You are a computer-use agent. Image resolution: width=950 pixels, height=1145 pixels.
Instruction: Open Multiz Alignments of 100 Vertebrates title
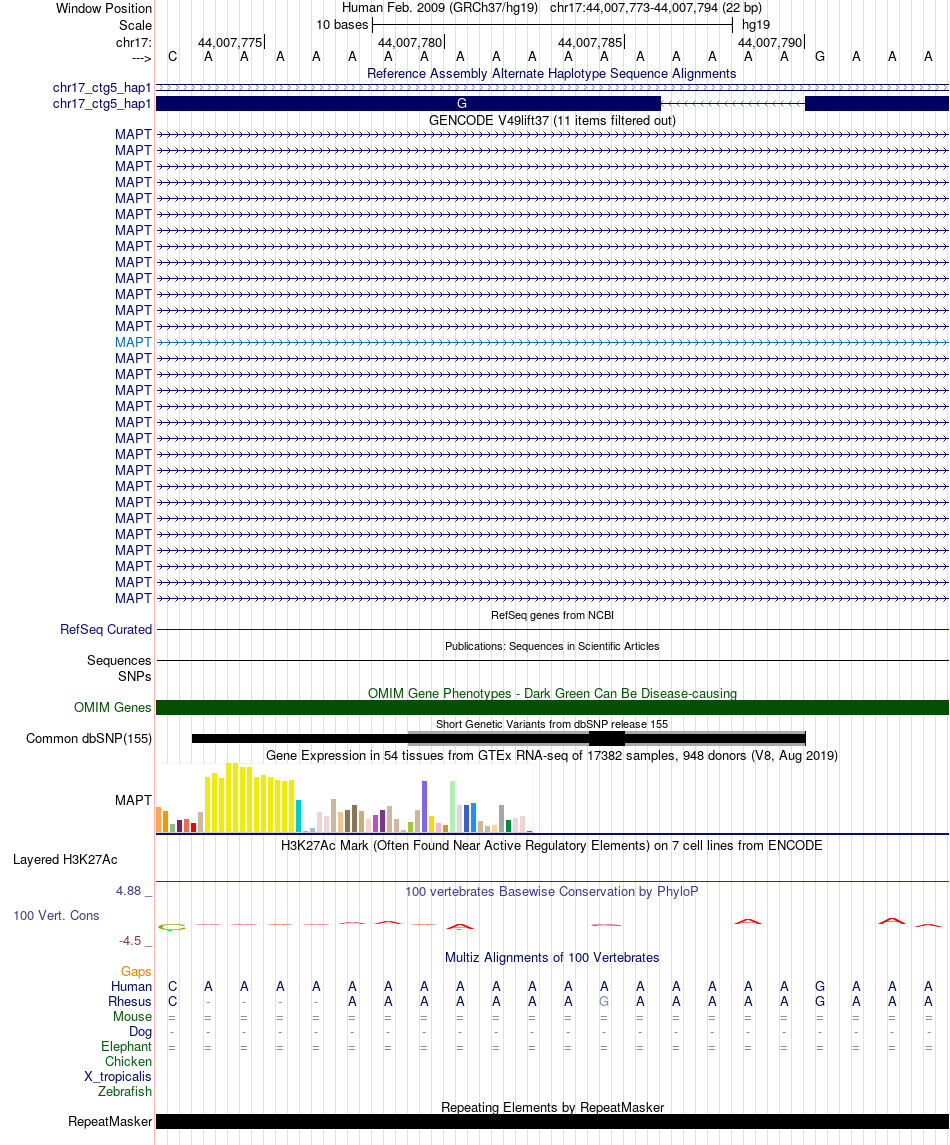(552, 958)
